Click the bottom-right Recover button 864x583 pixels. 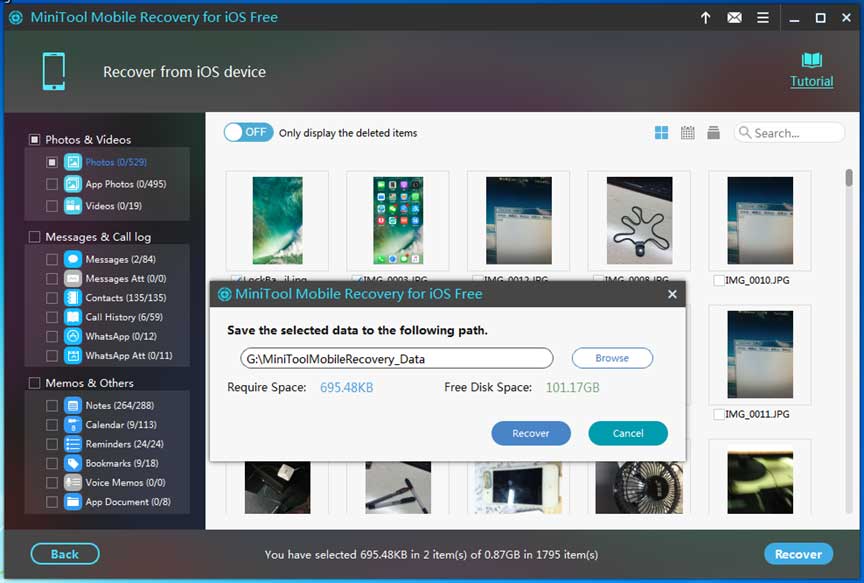tap(798, 554)
